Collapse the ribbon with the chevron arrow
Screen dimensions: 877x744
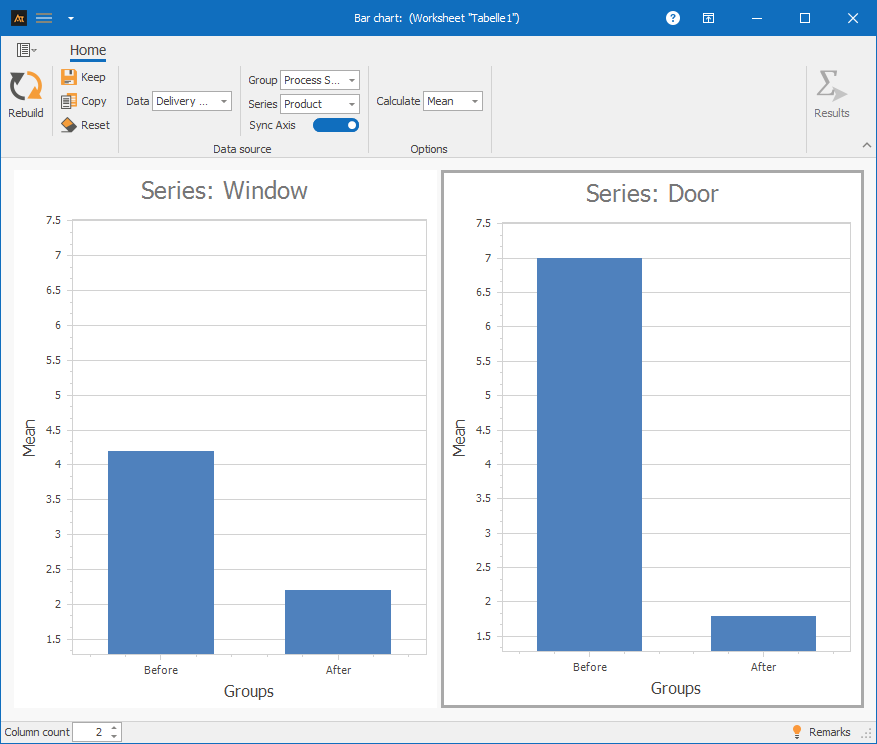point(866,146)
